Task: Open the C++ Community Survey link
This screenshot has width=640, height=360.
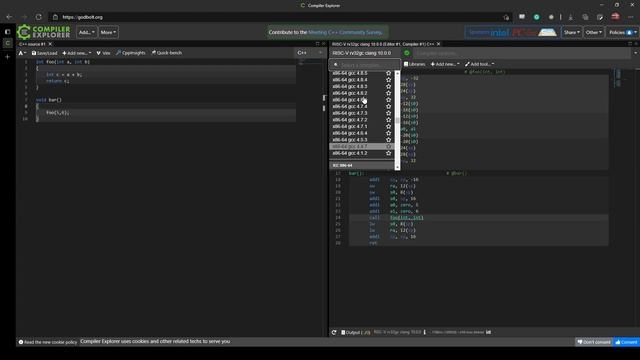Action: (345, 32)
